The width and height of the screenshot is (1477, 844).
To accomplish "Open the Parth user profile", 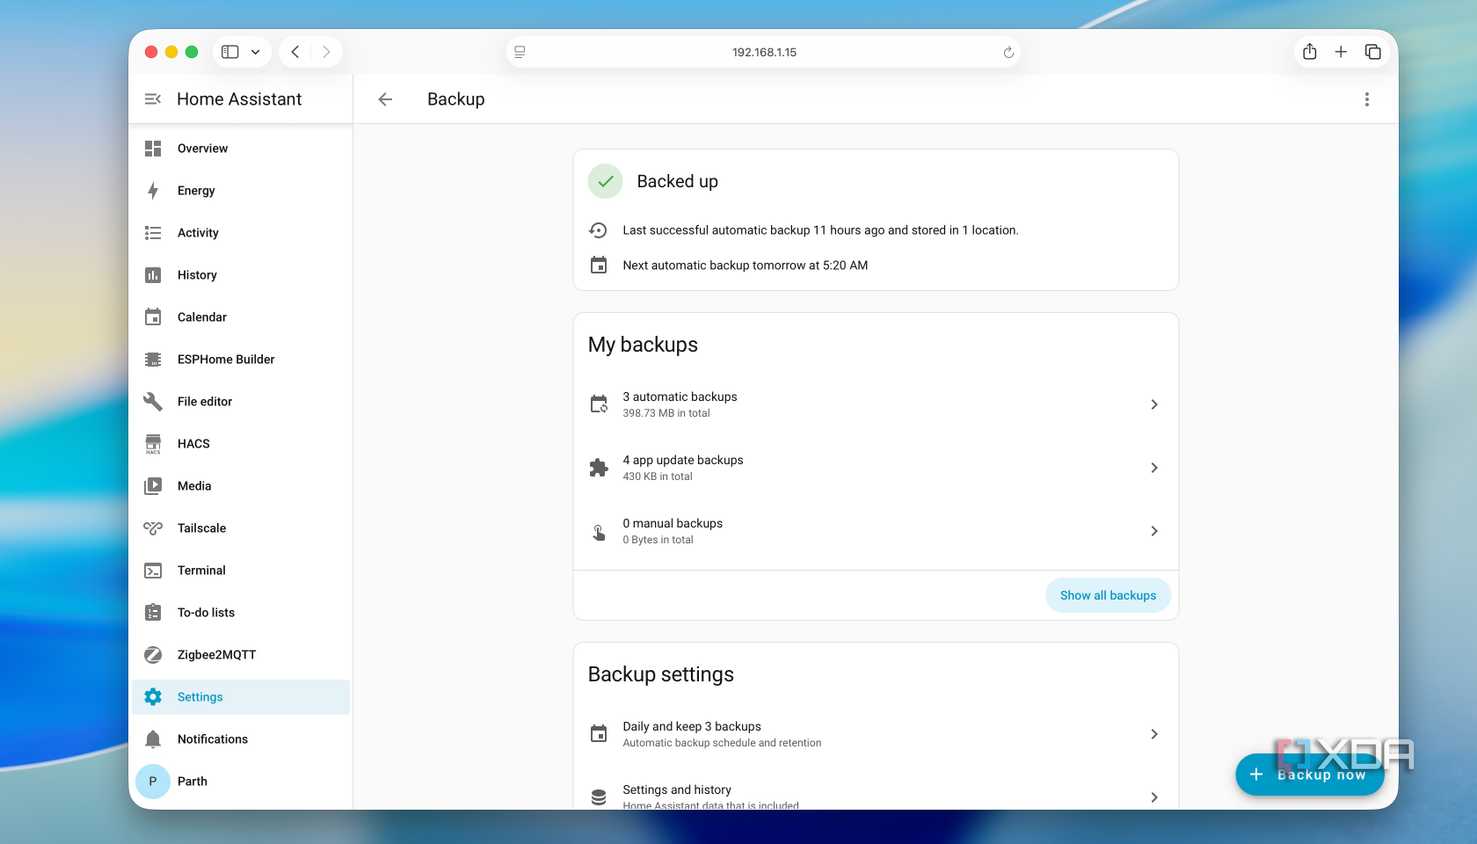I will pos(241,781).
